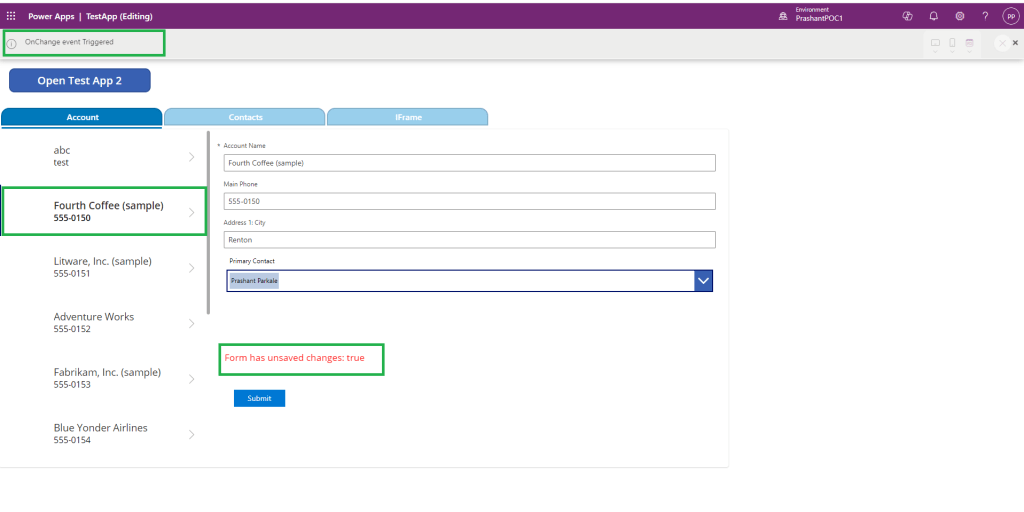Open the Adventure Works row chevron
Image resolution: width=1024 pixels, height=512 pixels.
[191, 323]
